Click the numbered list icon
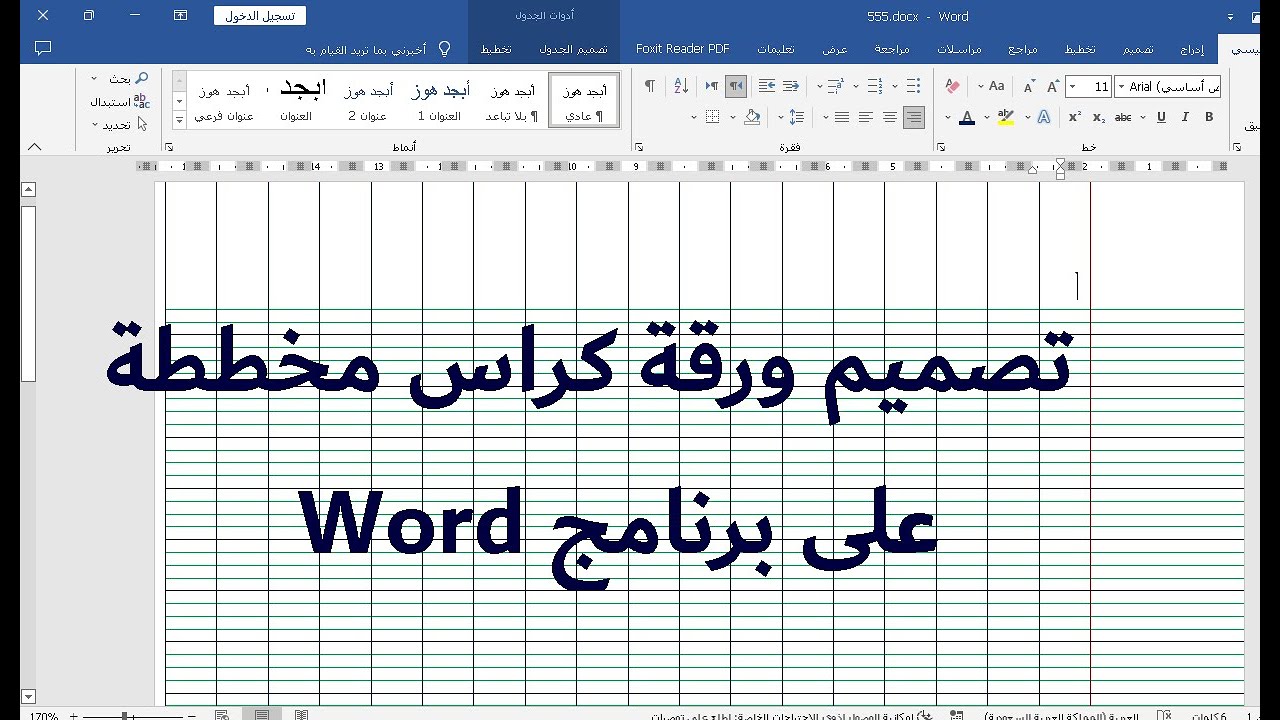 875,87
